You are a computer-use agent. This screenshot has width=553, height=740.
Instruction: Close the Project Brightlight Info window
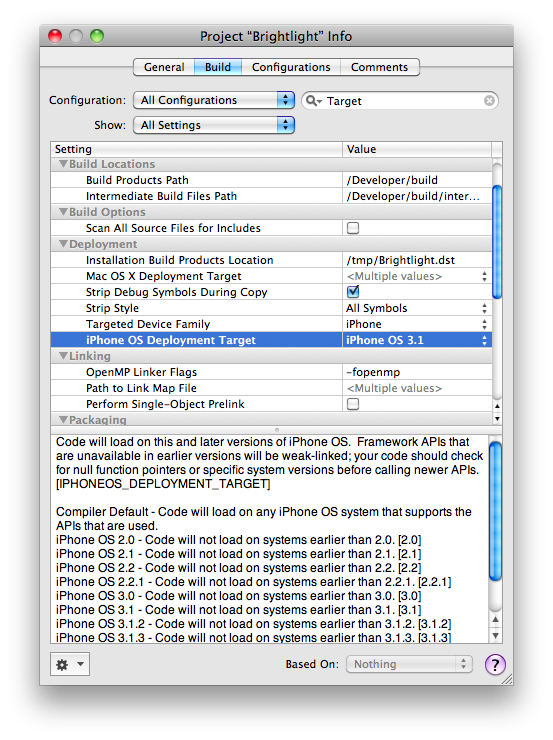[55, 36]
